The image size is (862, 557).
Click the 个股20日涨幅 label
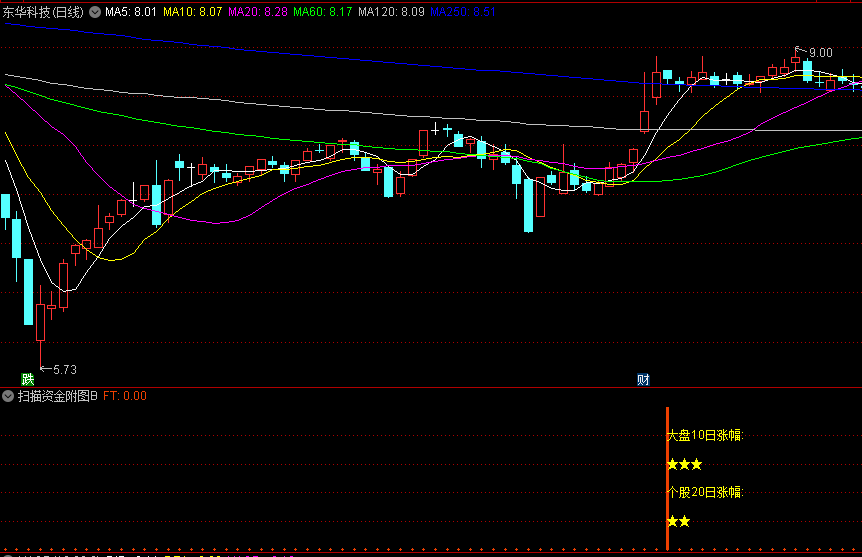[705, 492]
